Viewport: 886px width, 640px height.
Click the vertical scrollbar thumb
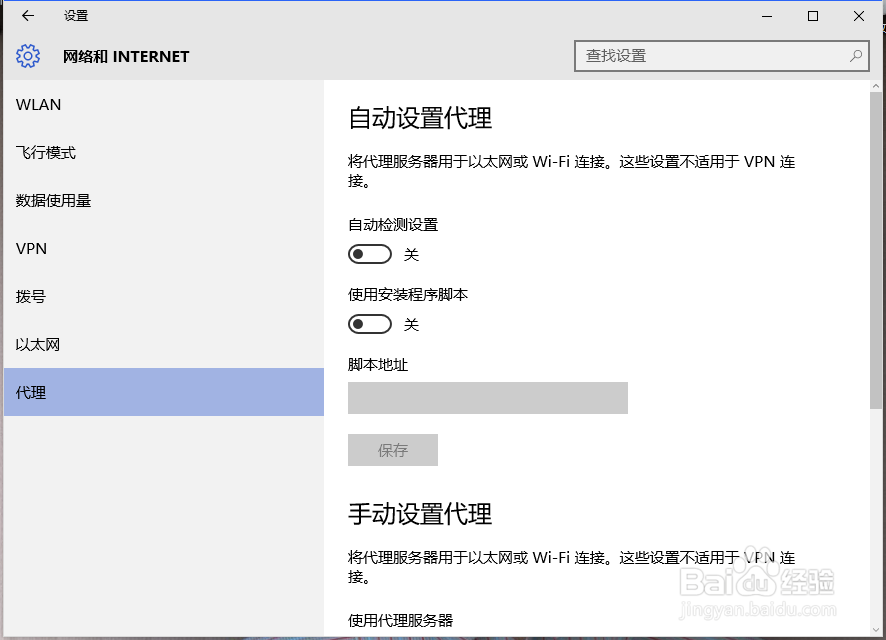pos(876,250)
